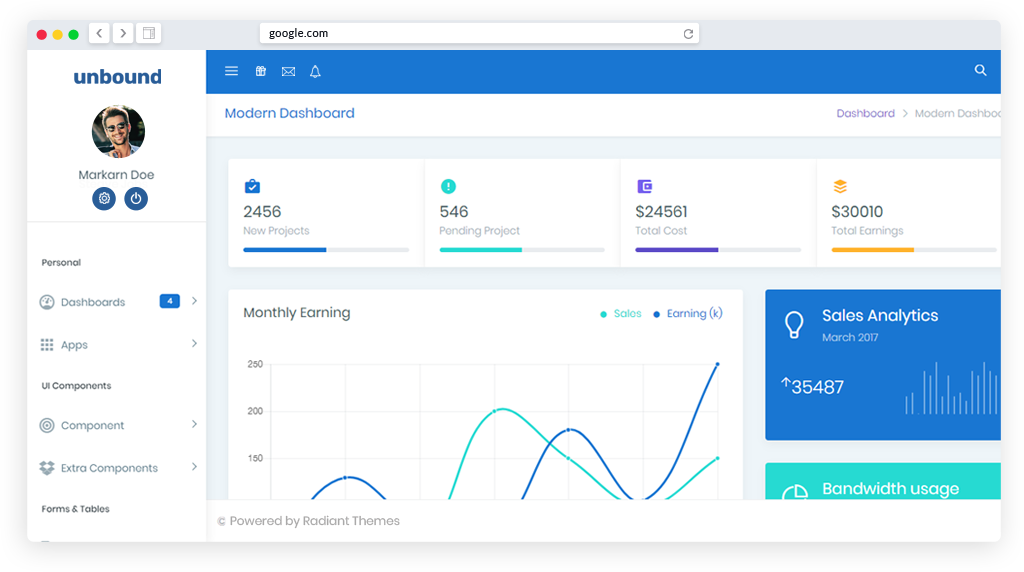Expand the Dashboards sidebar menu
Screen dimensions: 1024x572
[93, 302]
